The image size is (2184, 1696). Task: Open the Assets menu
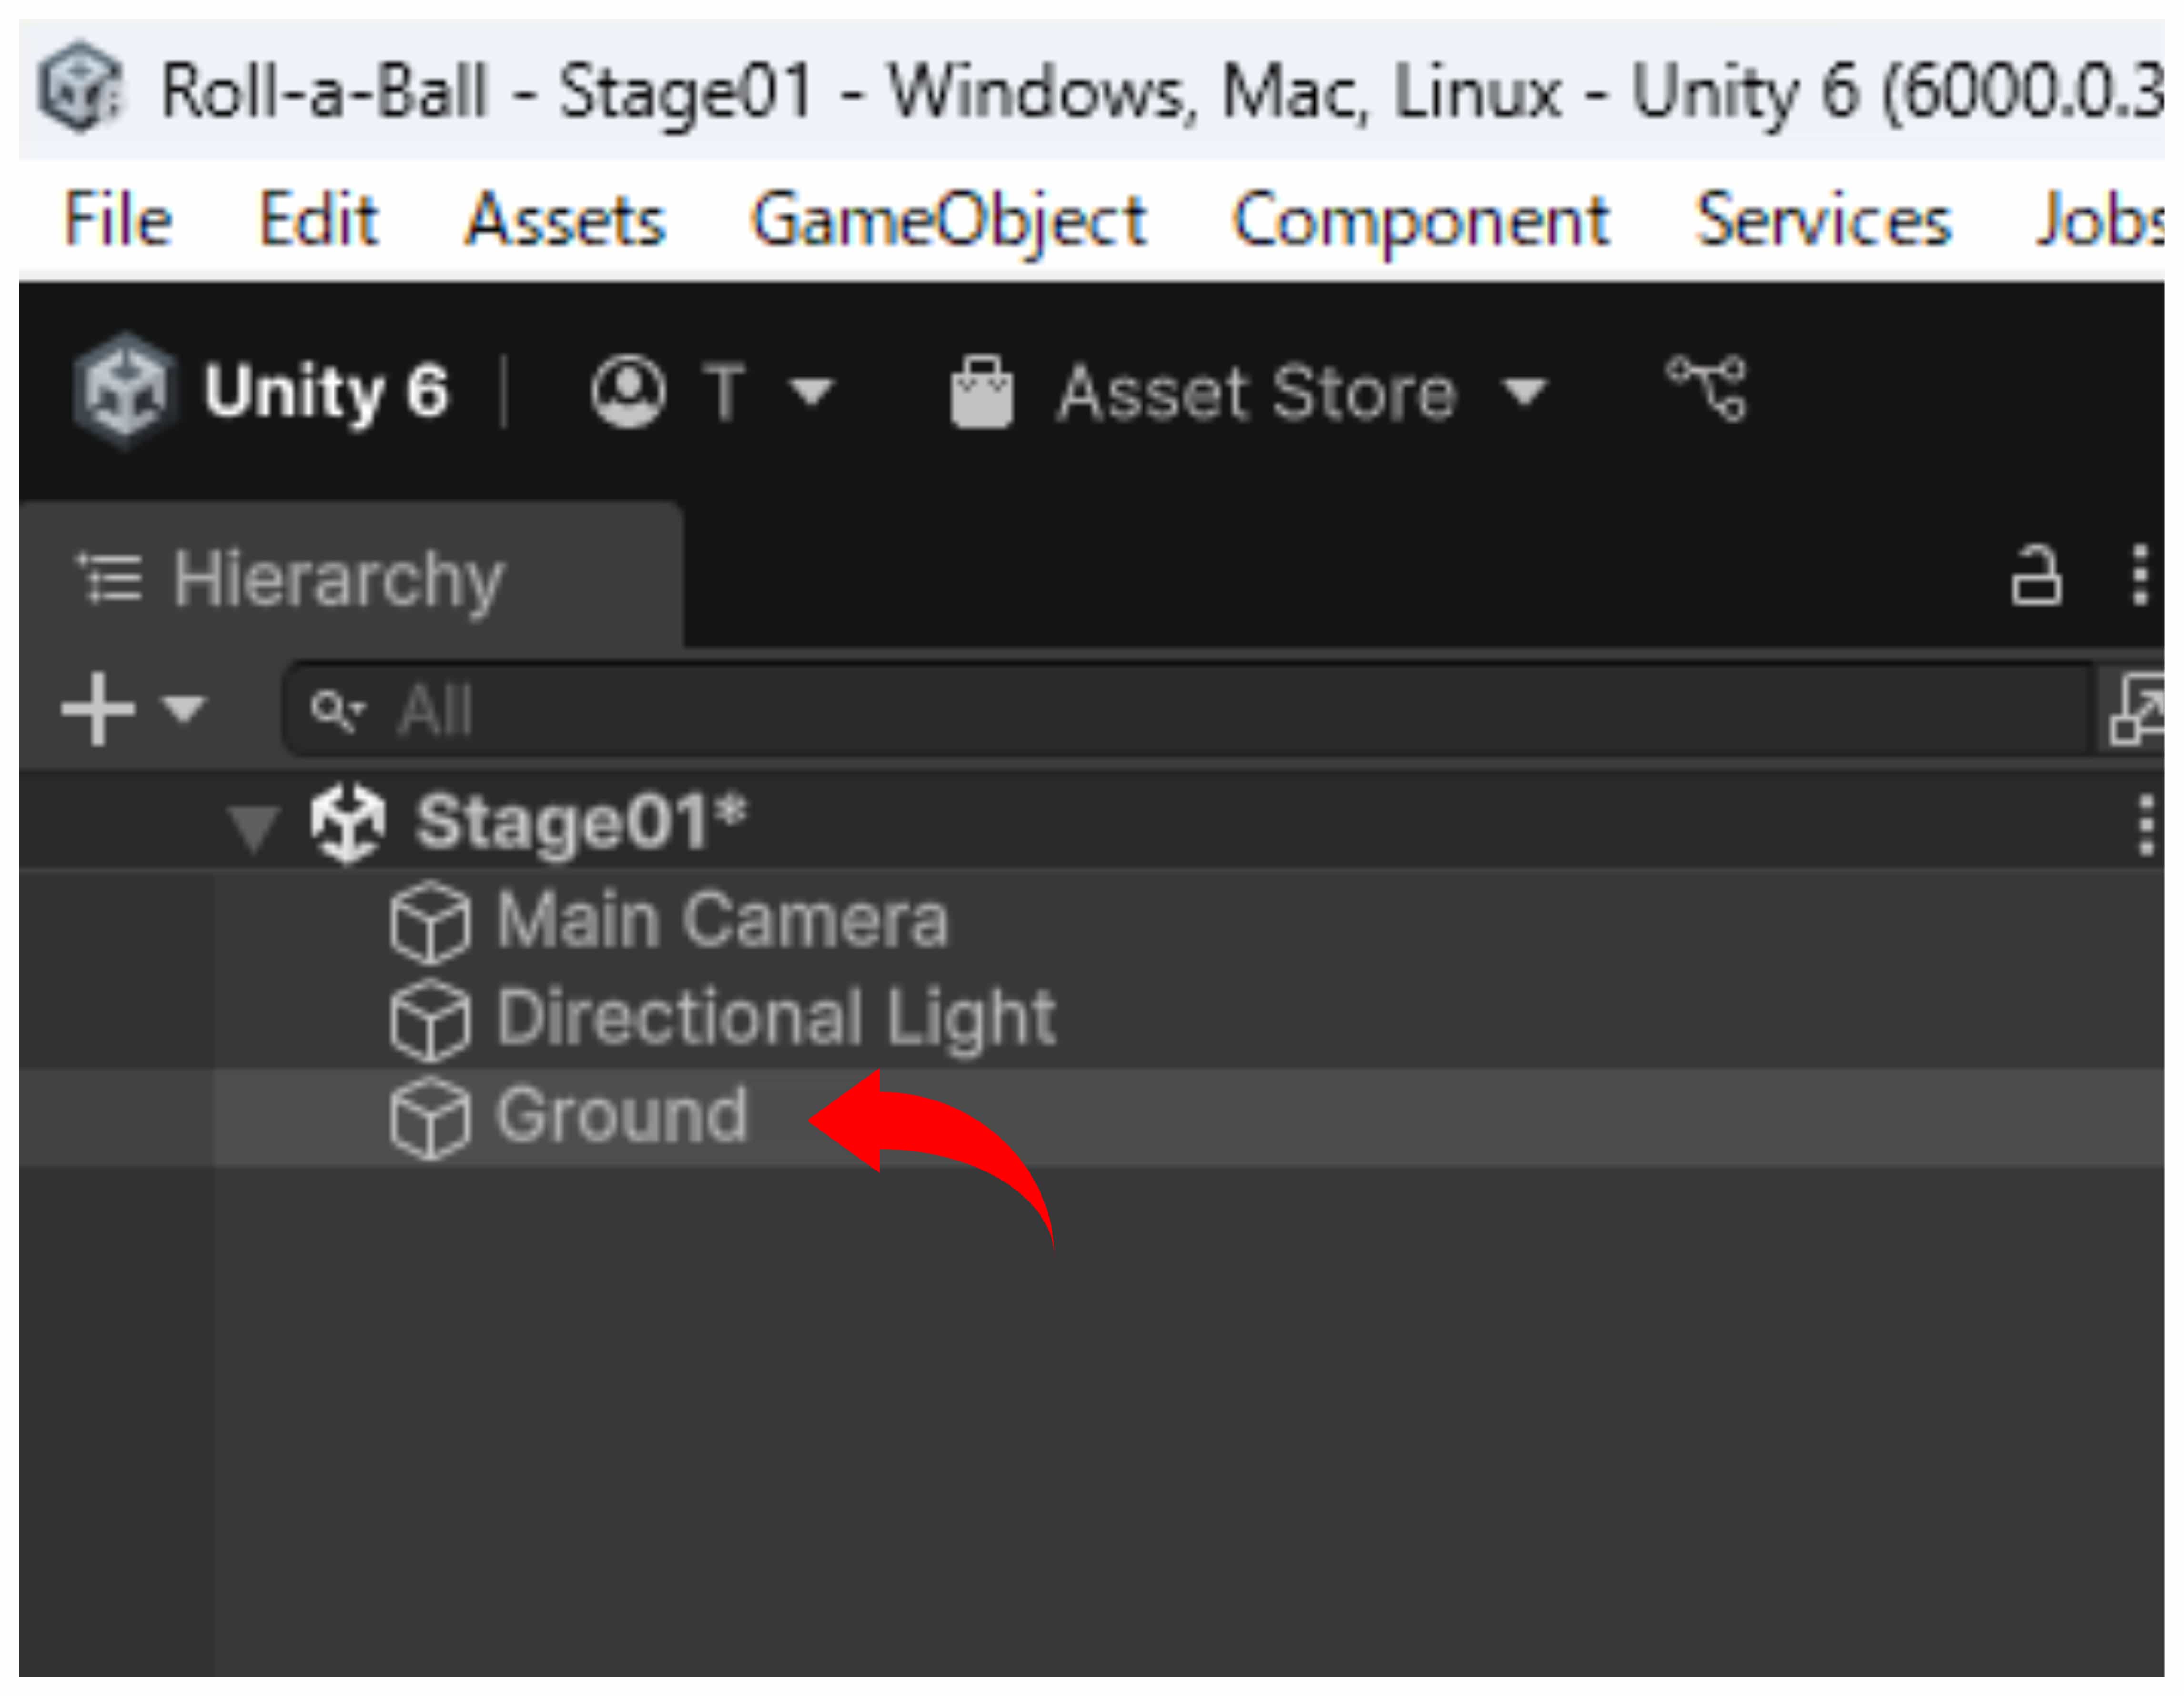(x=565, y=220)
